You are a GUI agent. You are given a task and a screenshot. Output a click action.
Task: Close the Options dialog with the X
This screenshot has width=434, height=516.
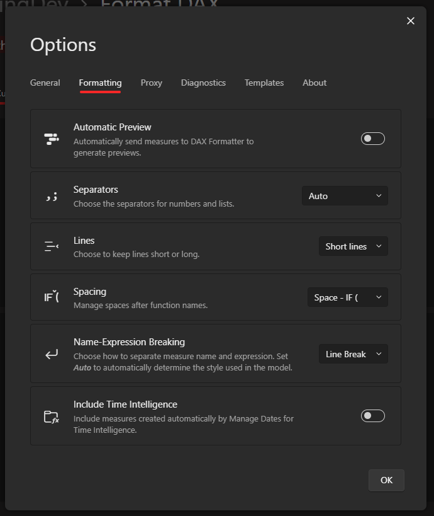[411, 21]
